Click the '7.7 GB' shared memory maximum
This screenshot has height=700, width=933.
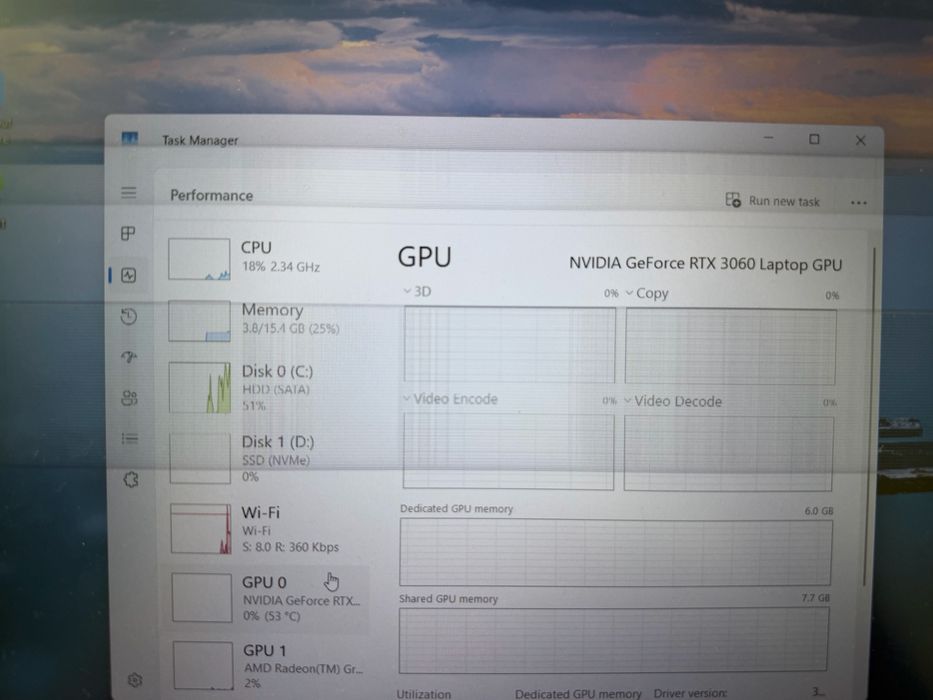point(815,598)
